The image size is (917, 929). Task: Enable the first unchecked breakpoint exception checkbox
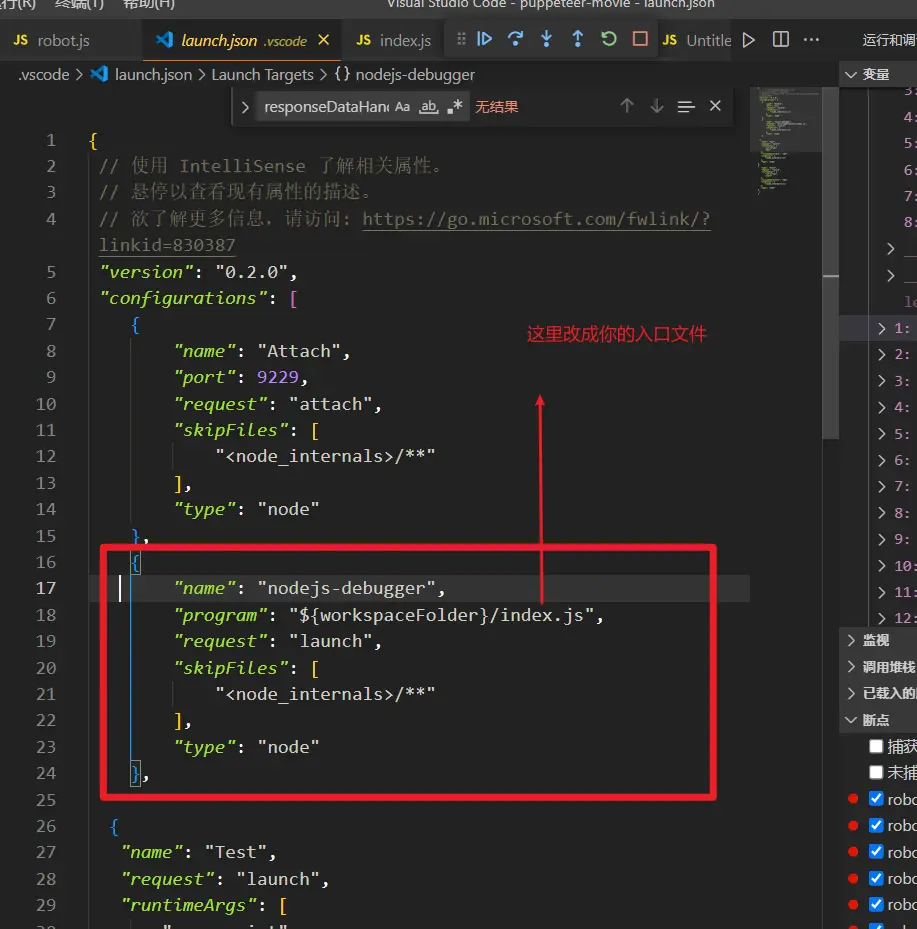pyautogui.click(x=876, y=746)
